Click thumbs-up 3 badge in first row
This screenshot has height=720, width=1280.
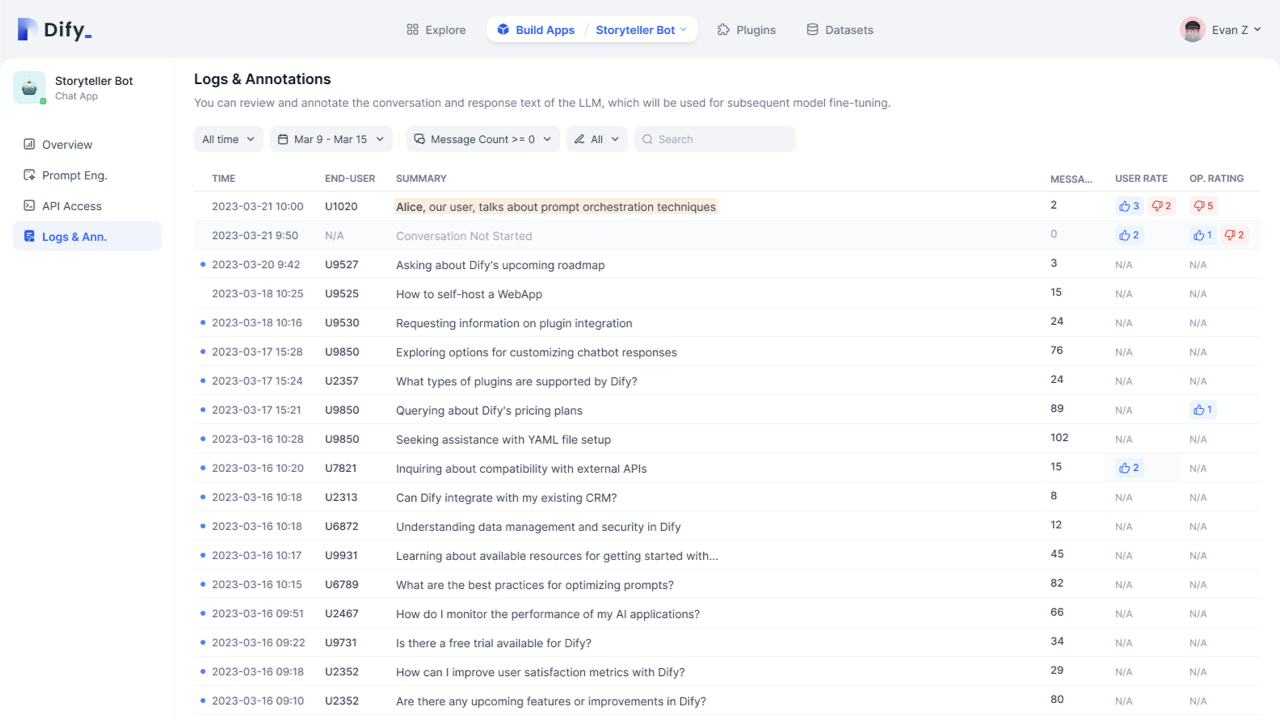coord(1129,206)
